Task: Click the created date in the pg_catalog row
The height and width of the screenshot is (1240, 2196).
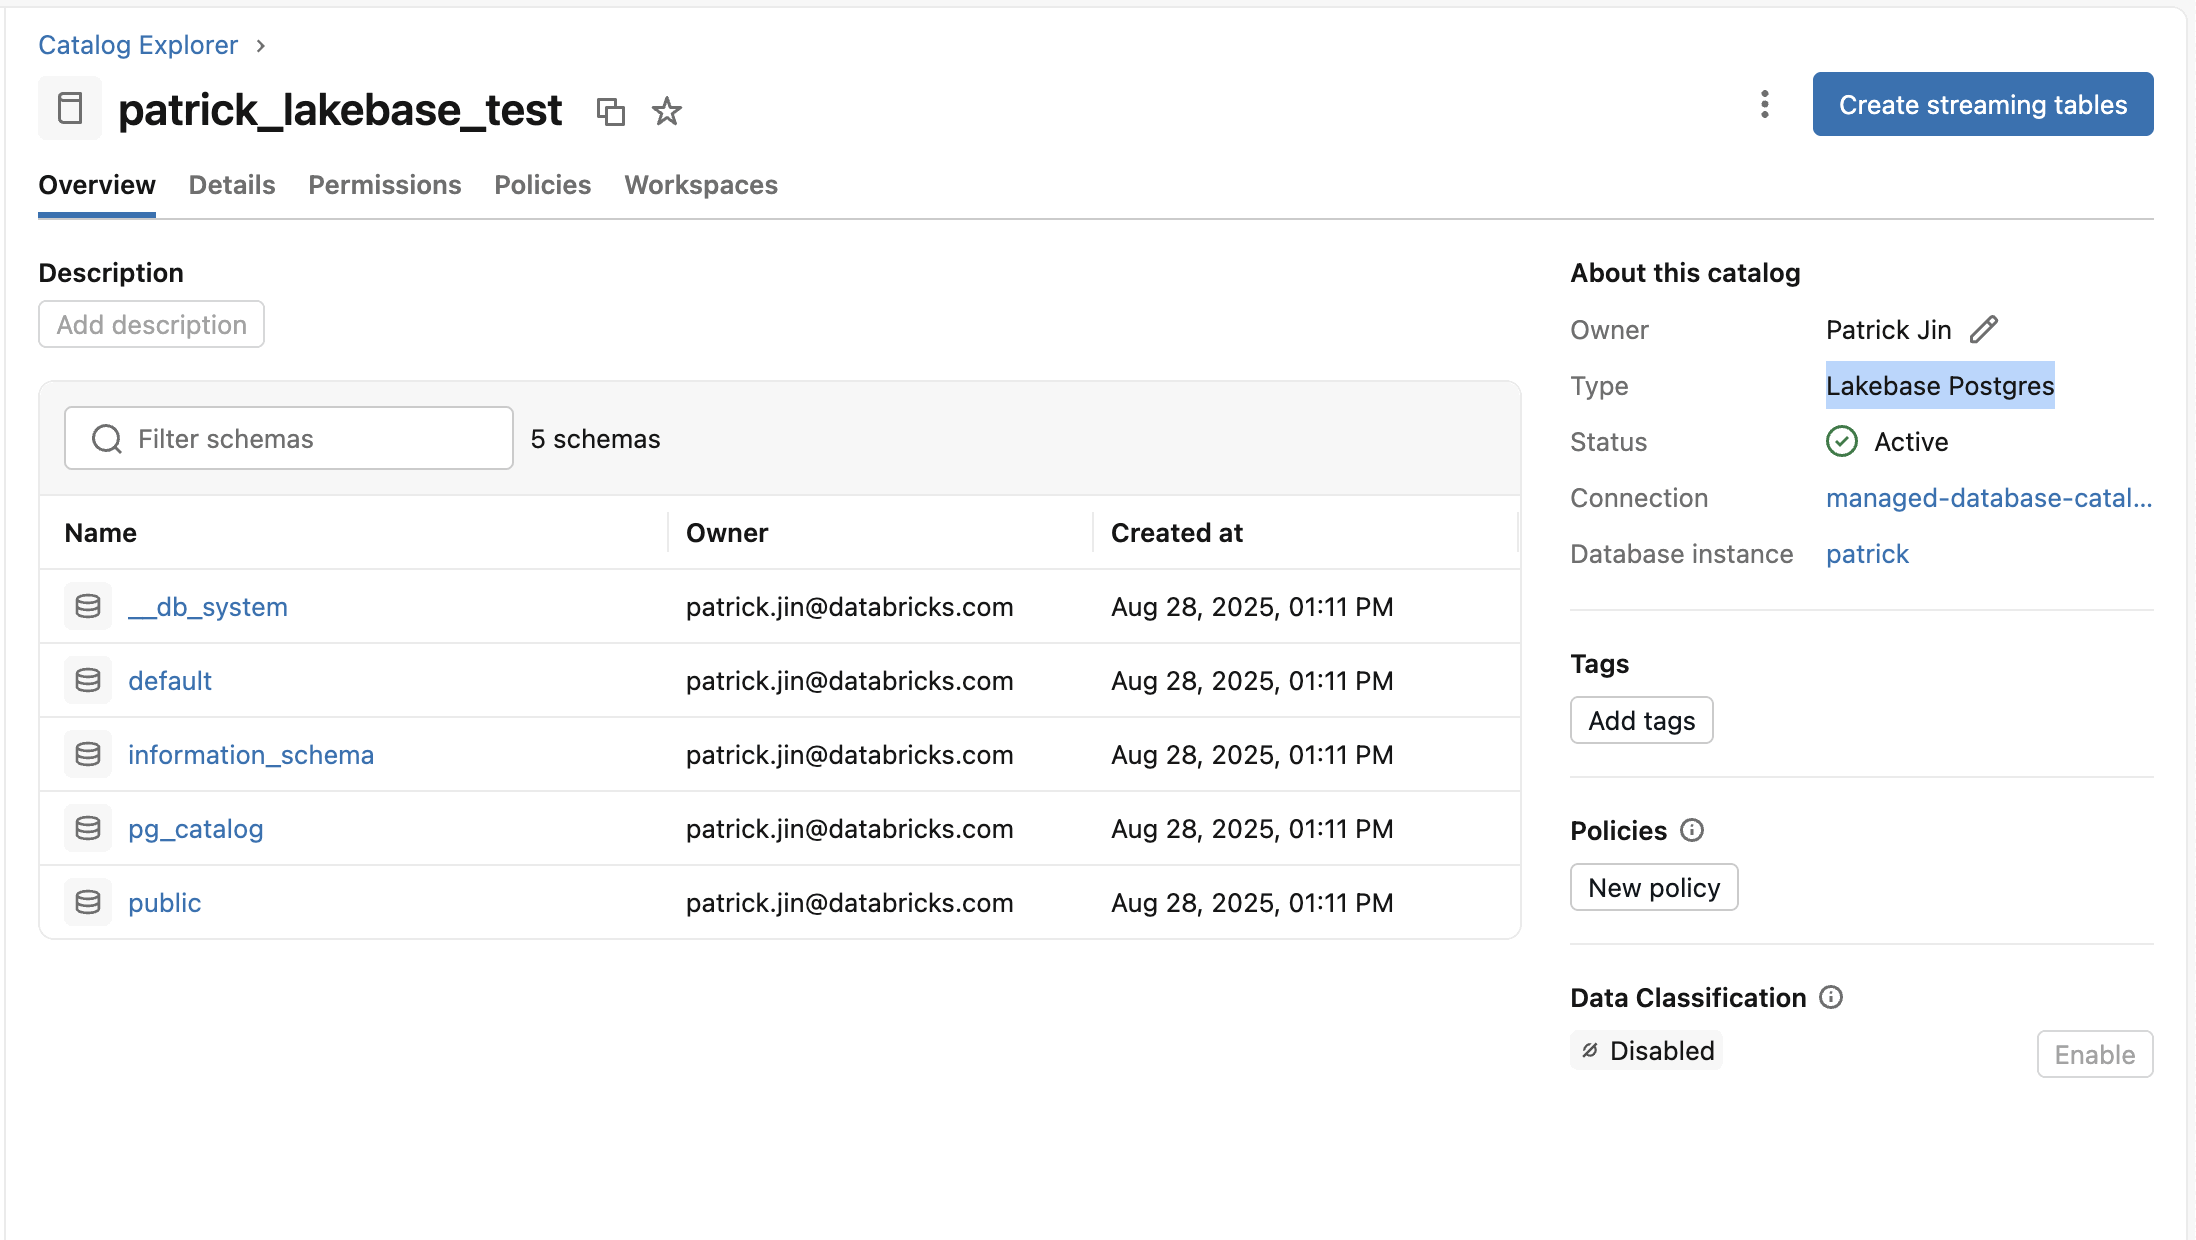Action: [1252, 828]
